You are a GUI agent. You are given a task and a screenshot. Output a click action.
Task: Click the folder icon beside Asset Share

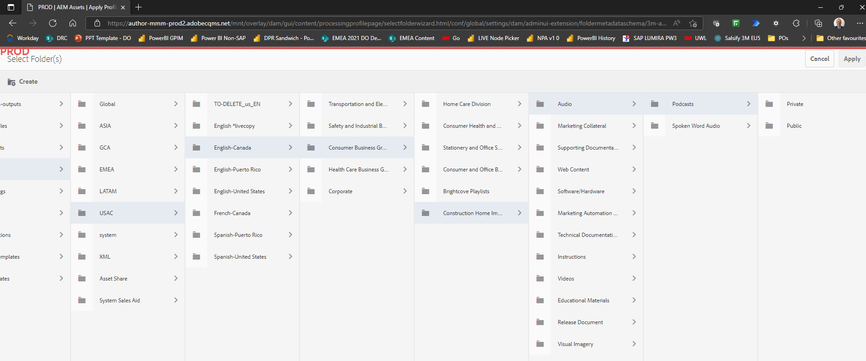point(82,279)
